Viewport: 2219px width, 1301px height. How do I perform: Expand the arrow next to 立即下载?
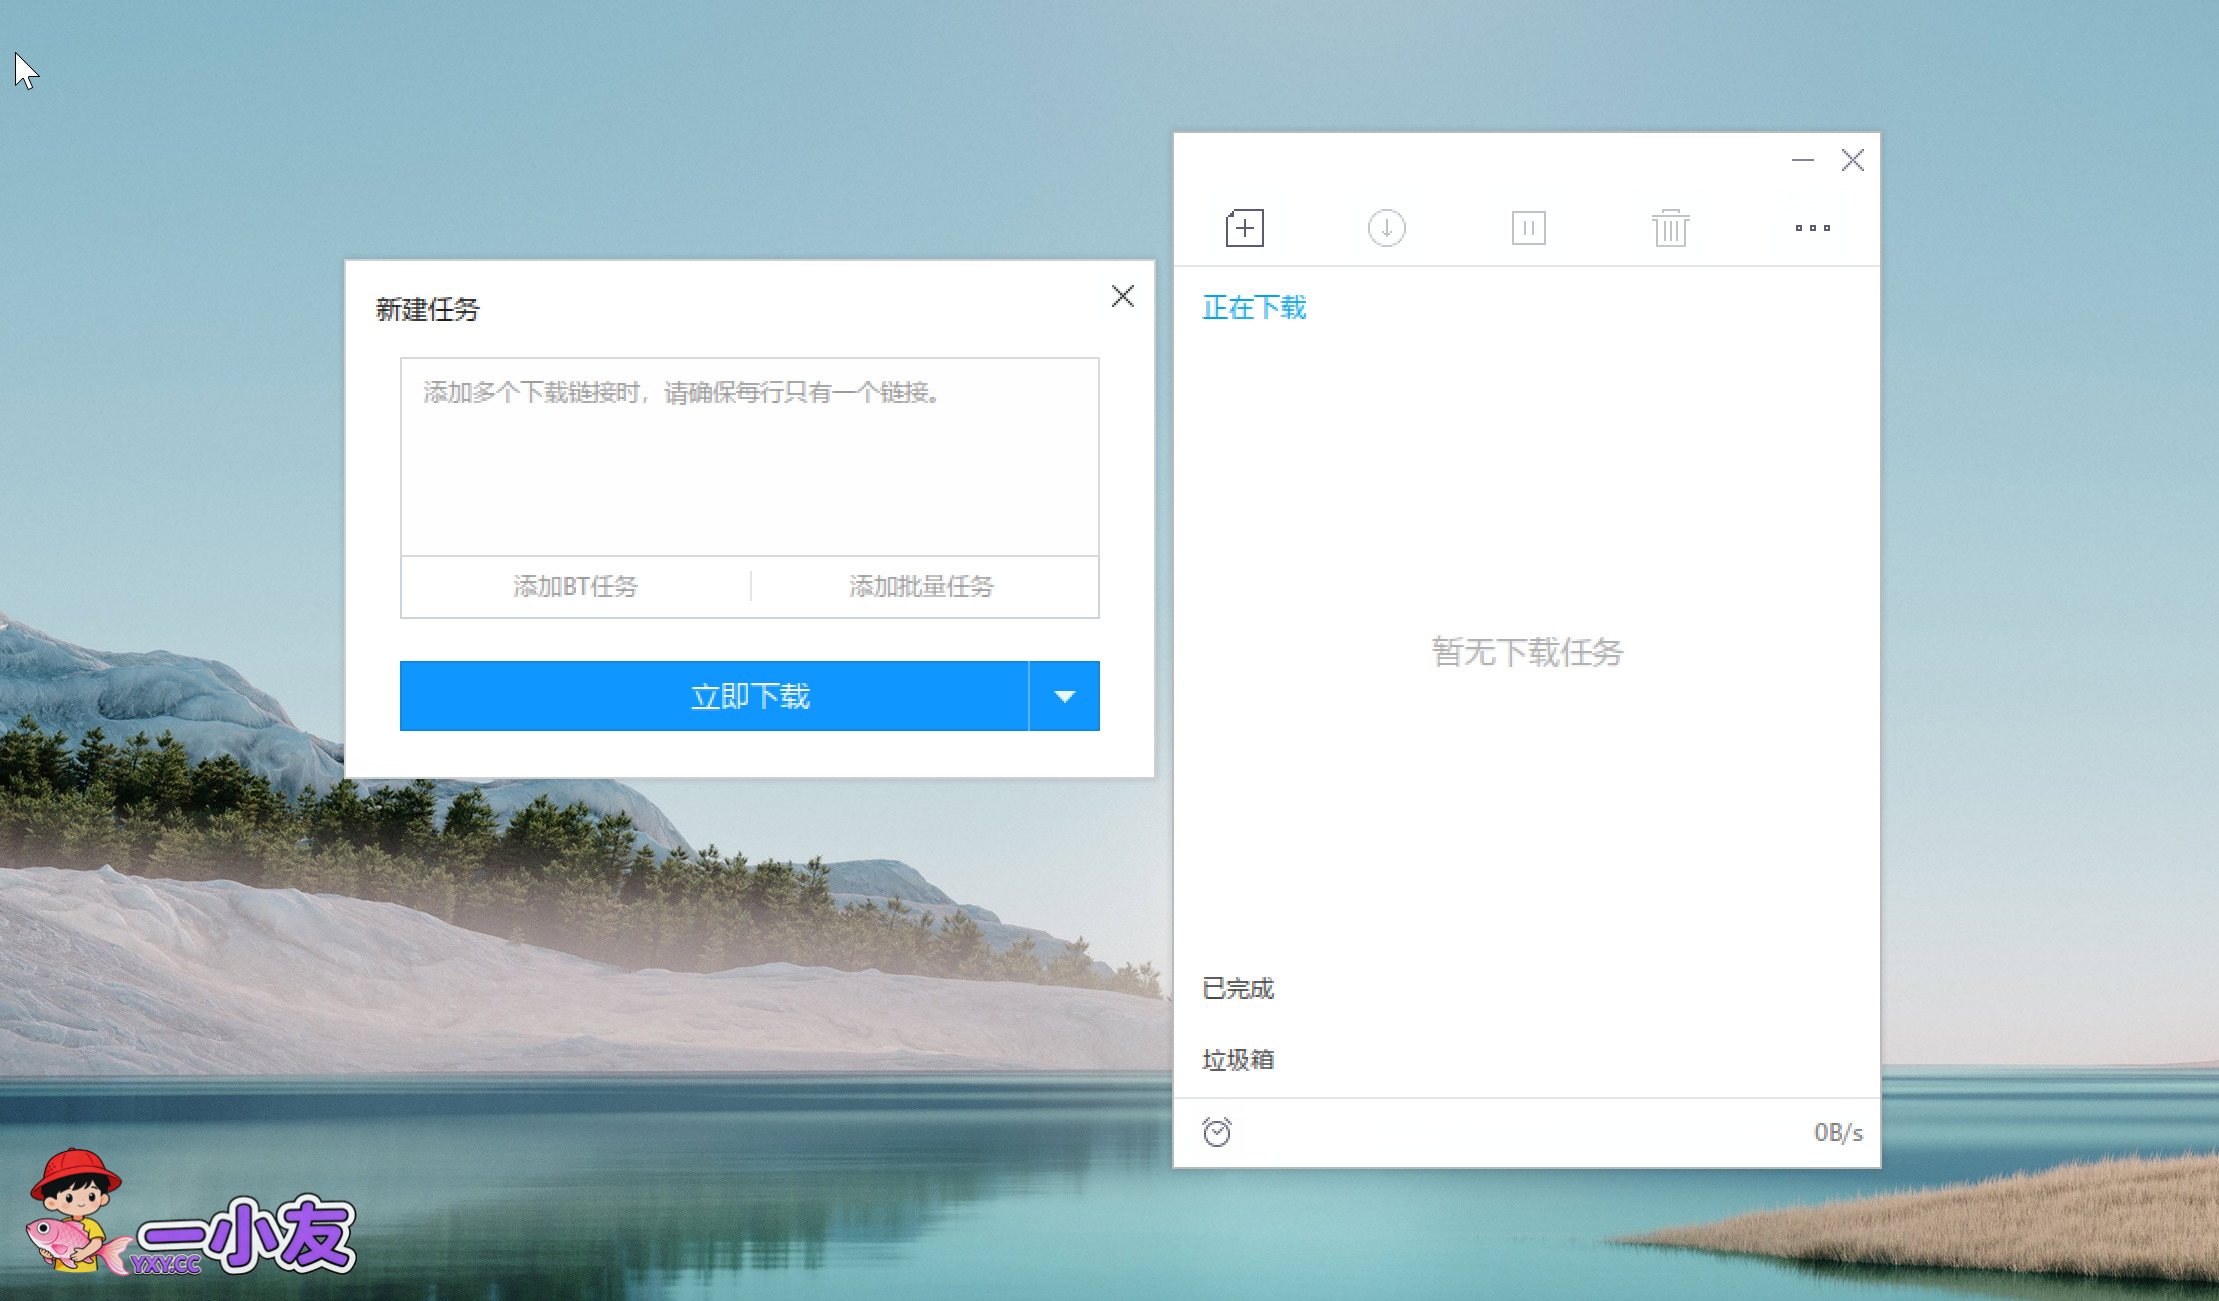tap(1064, 696)
